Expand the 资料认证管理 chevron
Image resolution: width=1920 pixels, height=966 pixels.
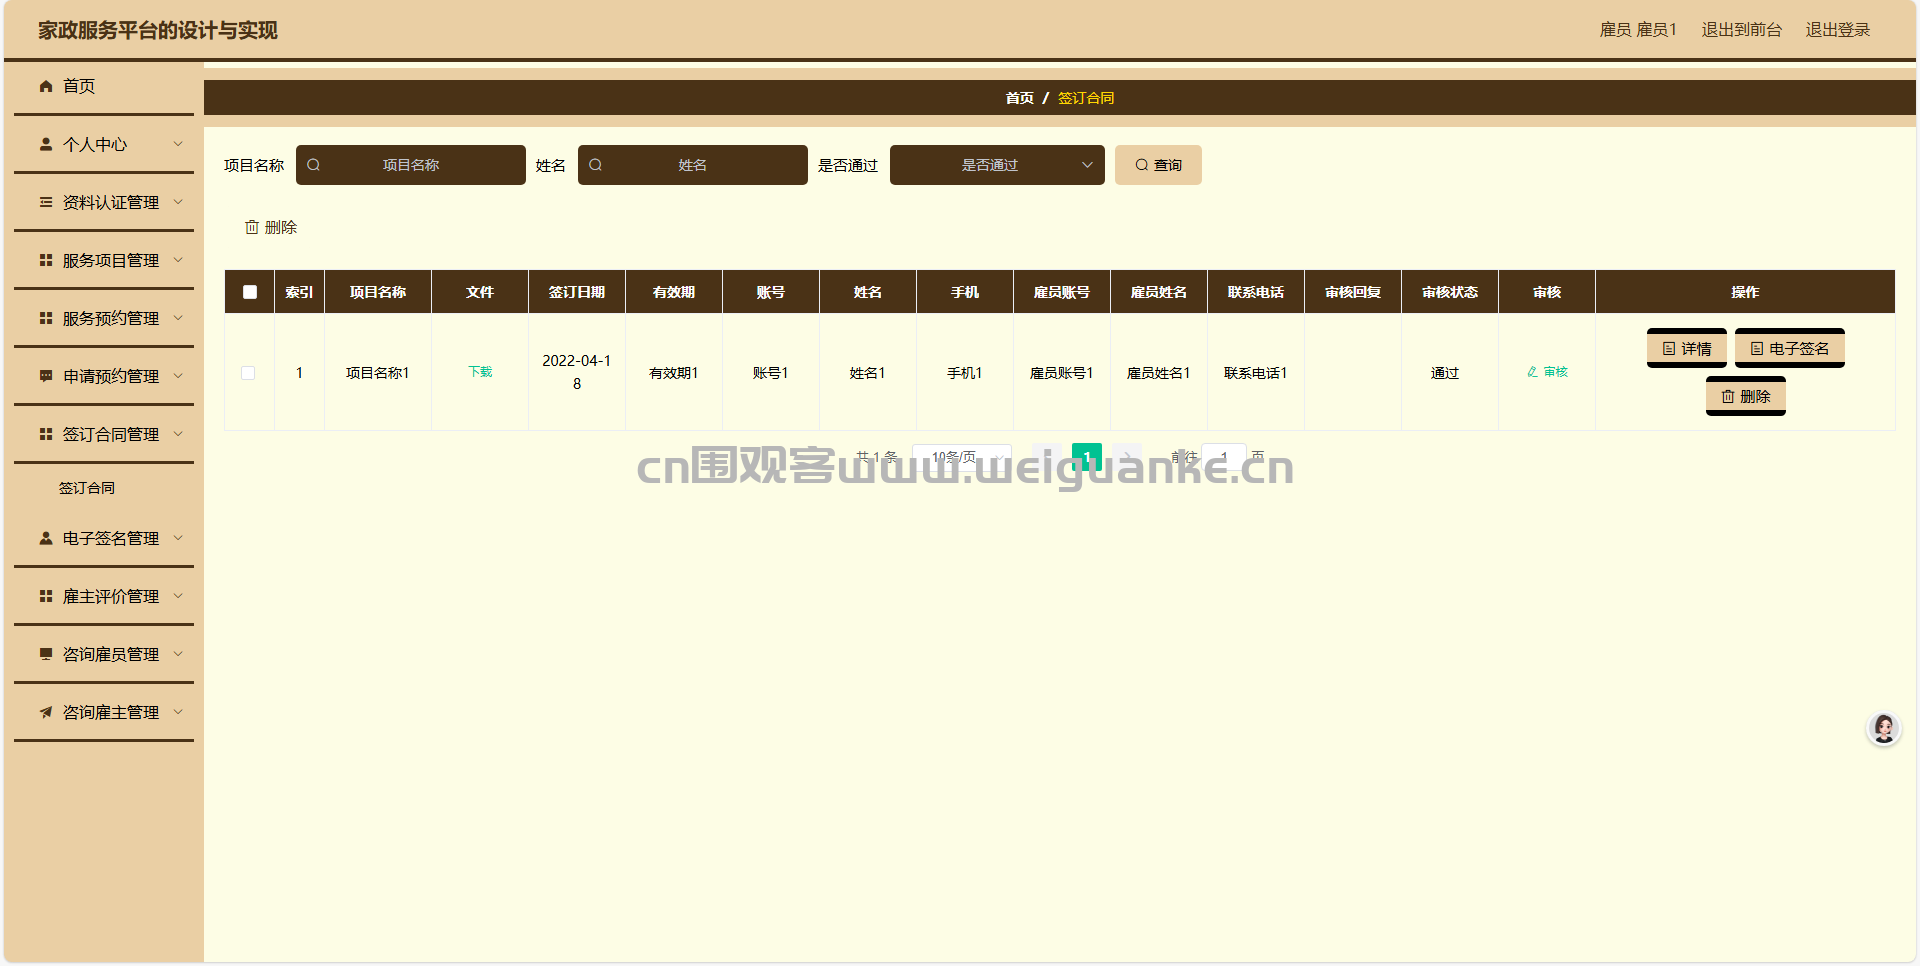pyautogui.click(x=178, y=202)
